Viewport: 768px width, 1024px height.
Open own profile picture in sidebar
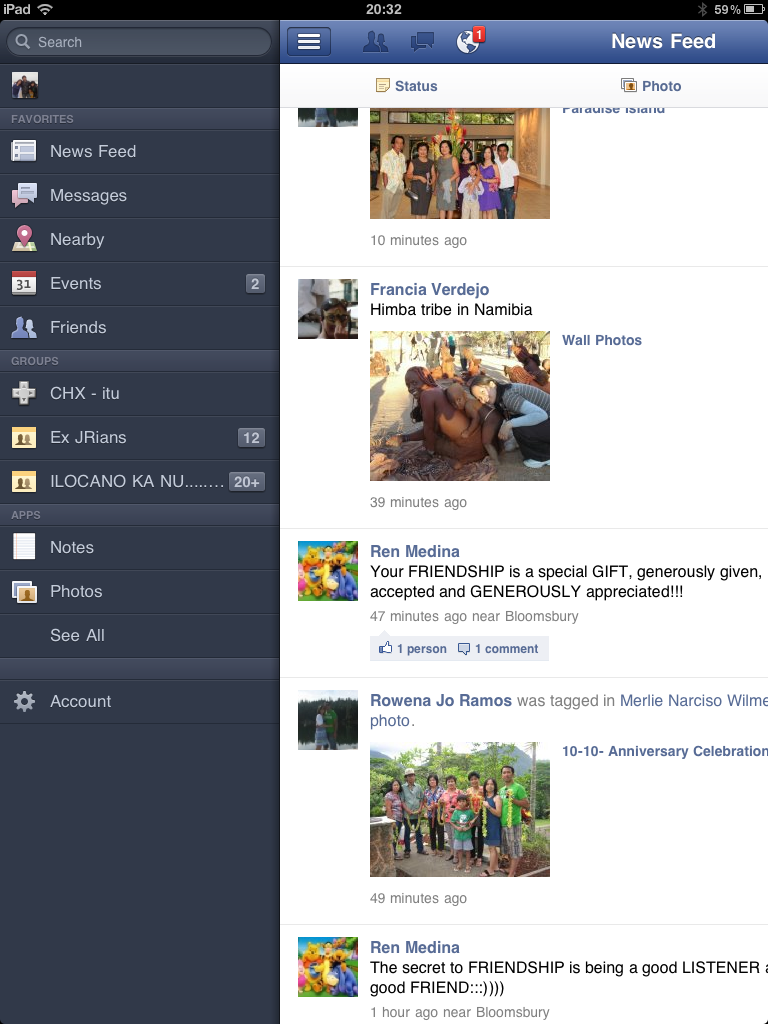[x=25, y=86]
